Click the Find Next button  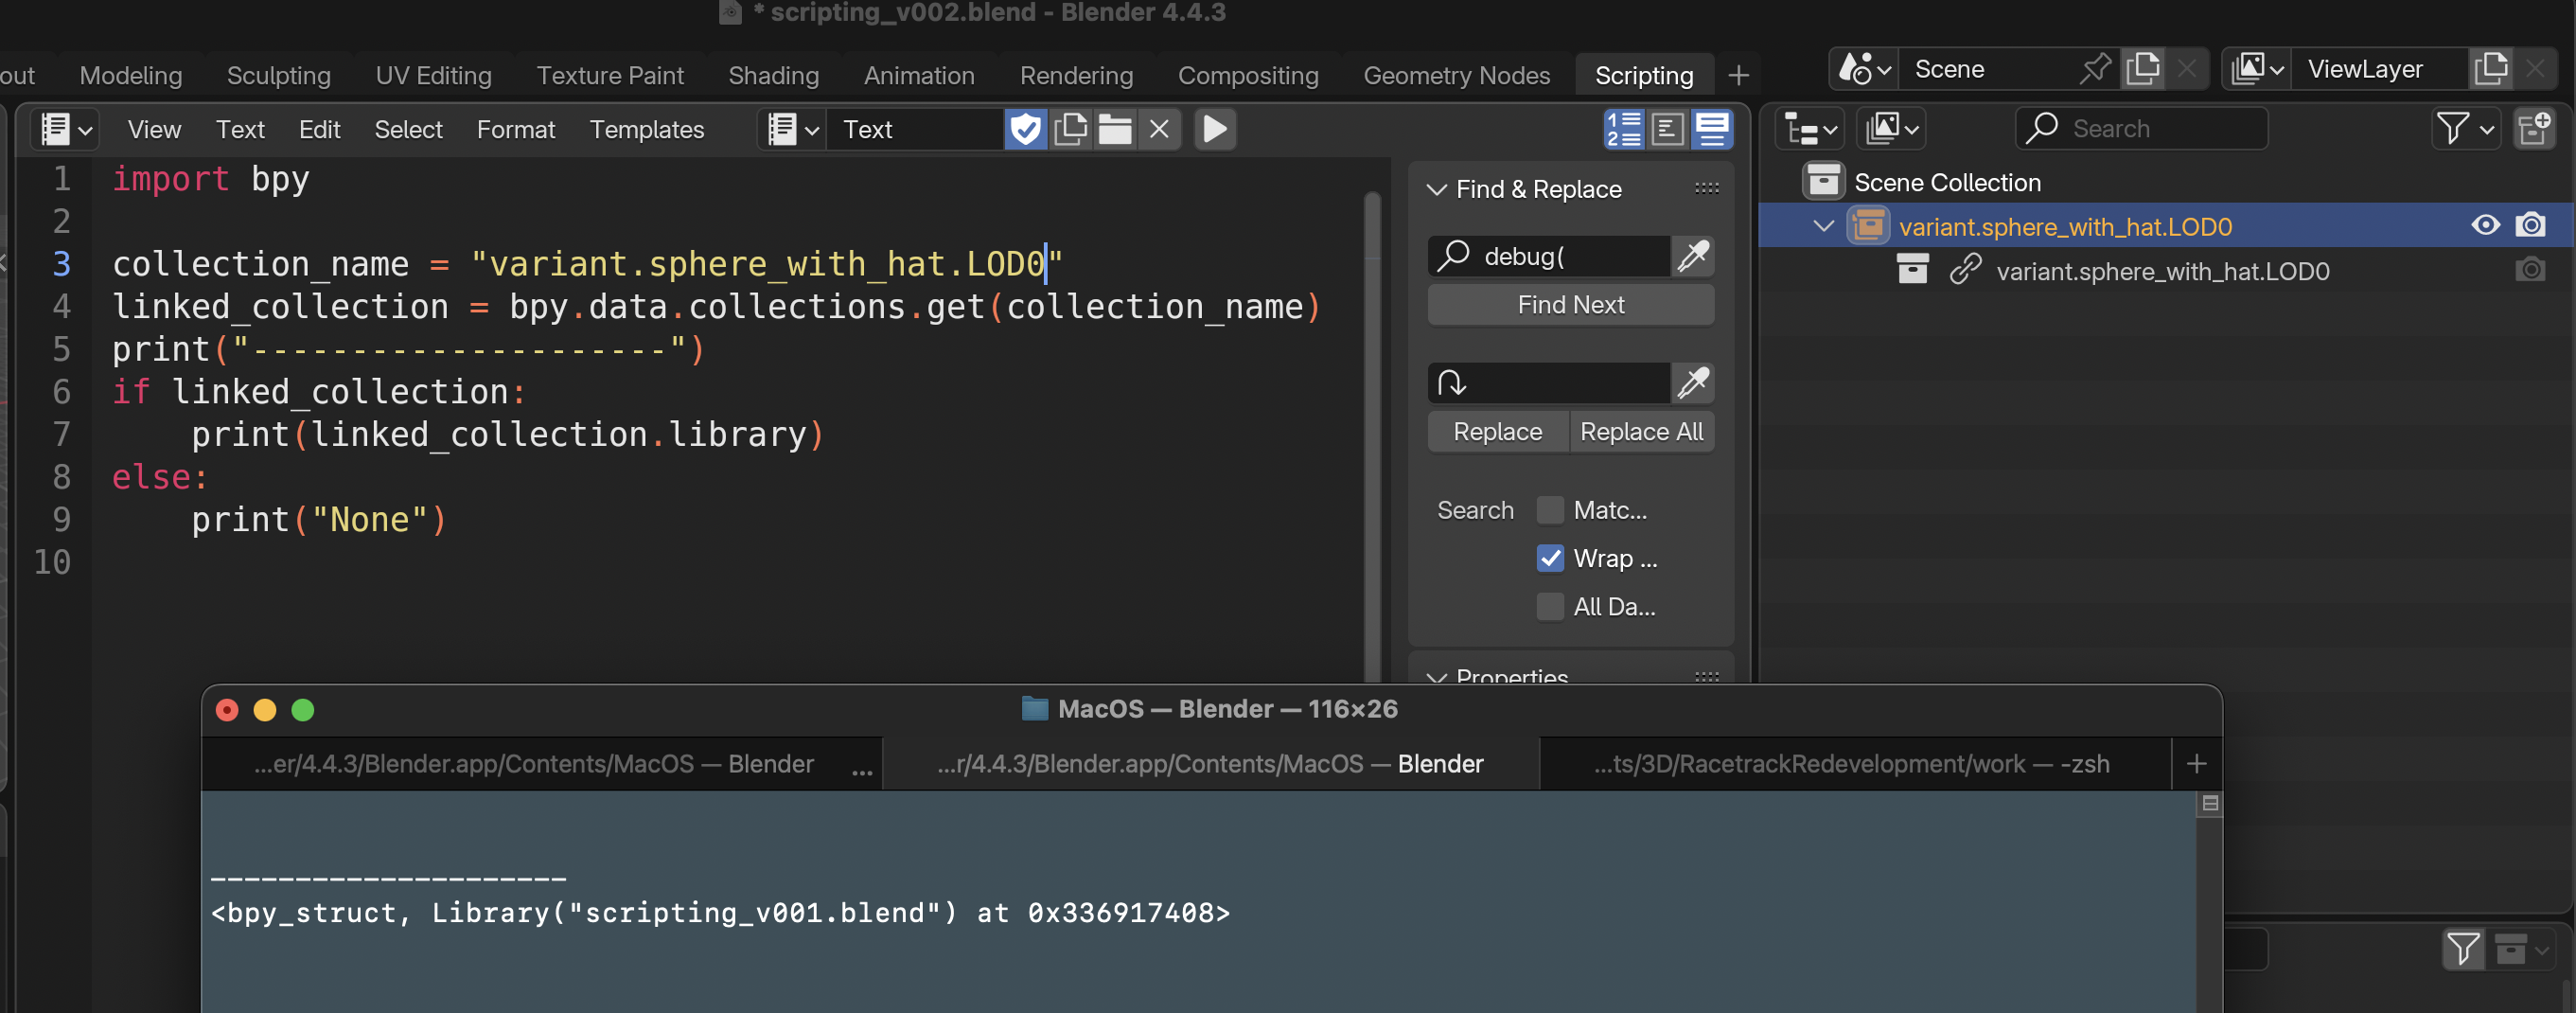(x=1570, y=305)
